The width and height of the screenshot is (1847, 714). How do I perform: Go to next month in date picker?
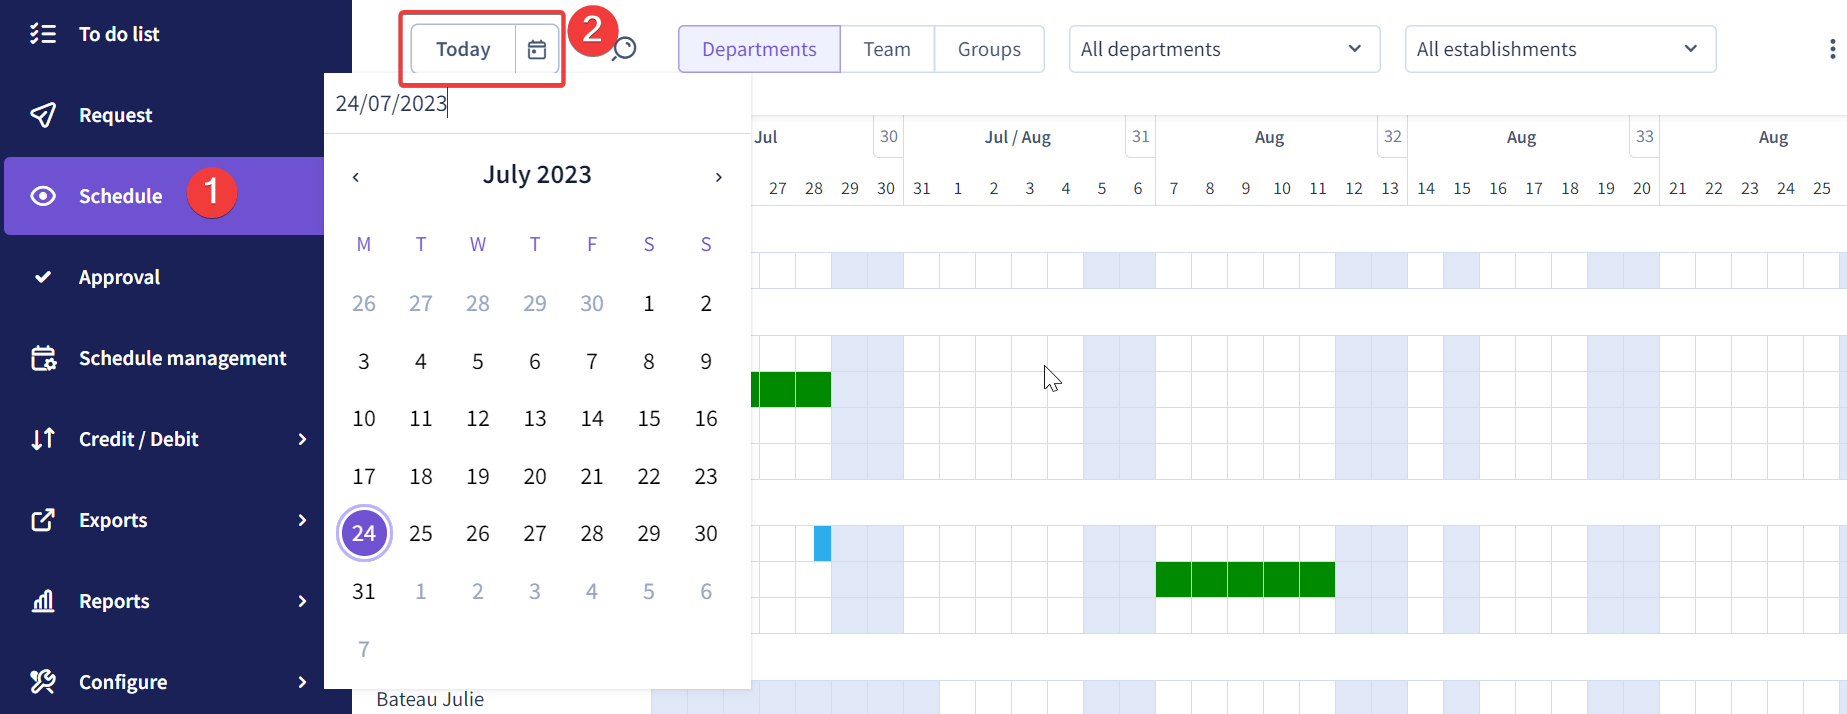click(x=718, y=177)
